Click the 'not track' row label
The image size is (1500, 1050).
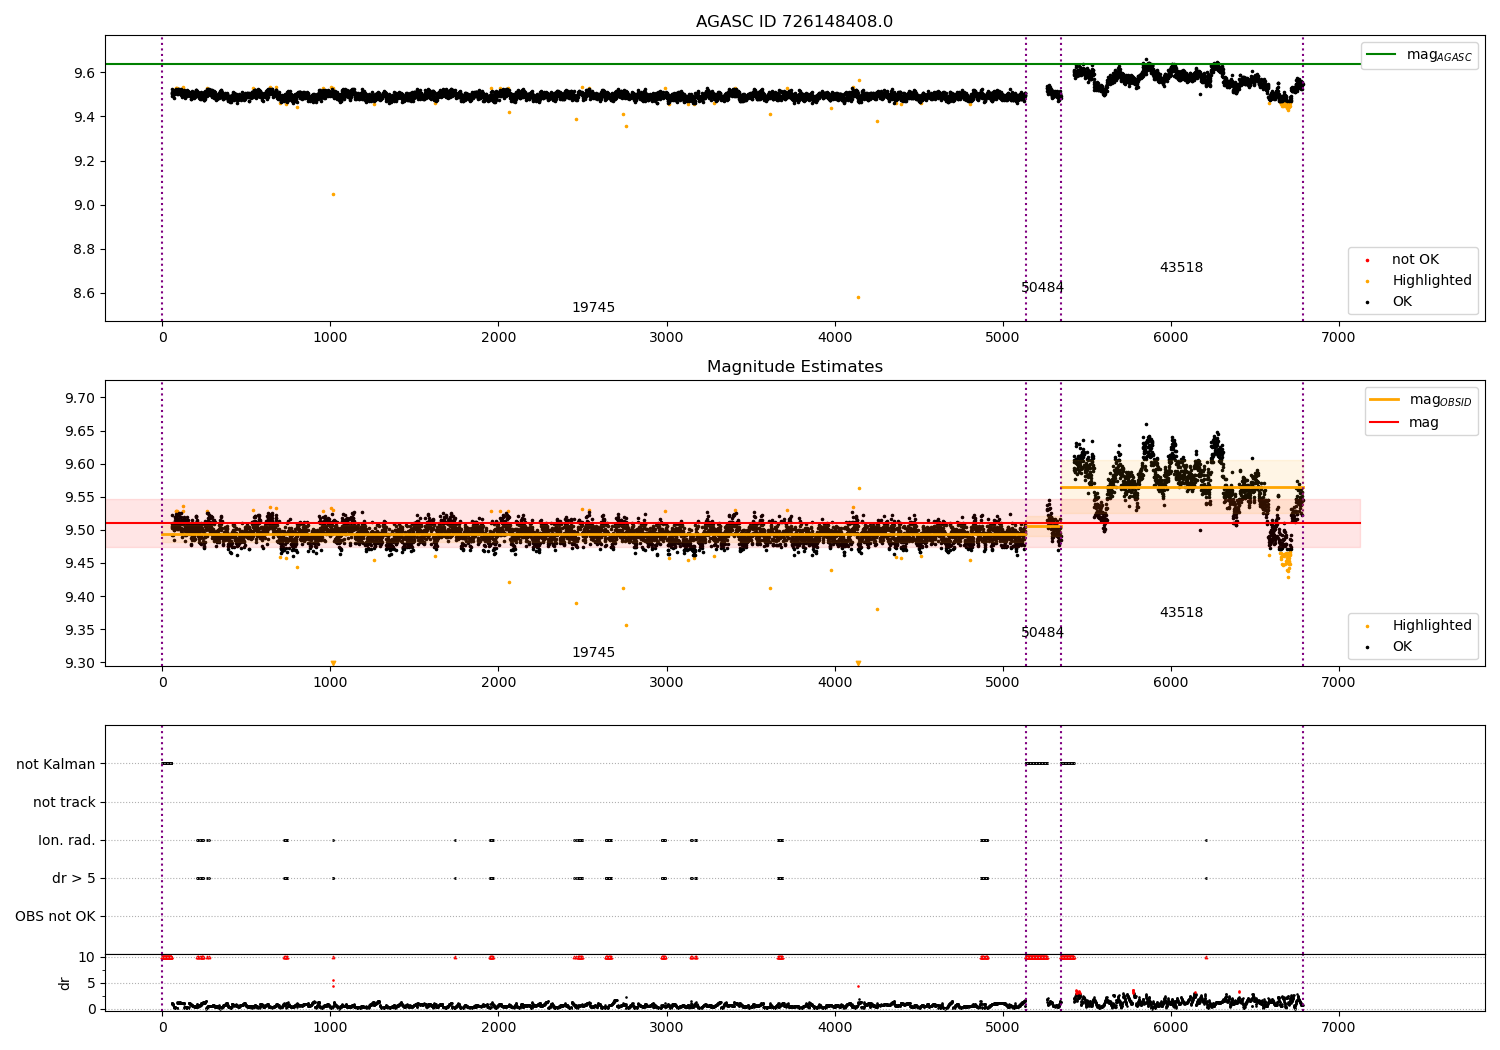tap(64, 802)
